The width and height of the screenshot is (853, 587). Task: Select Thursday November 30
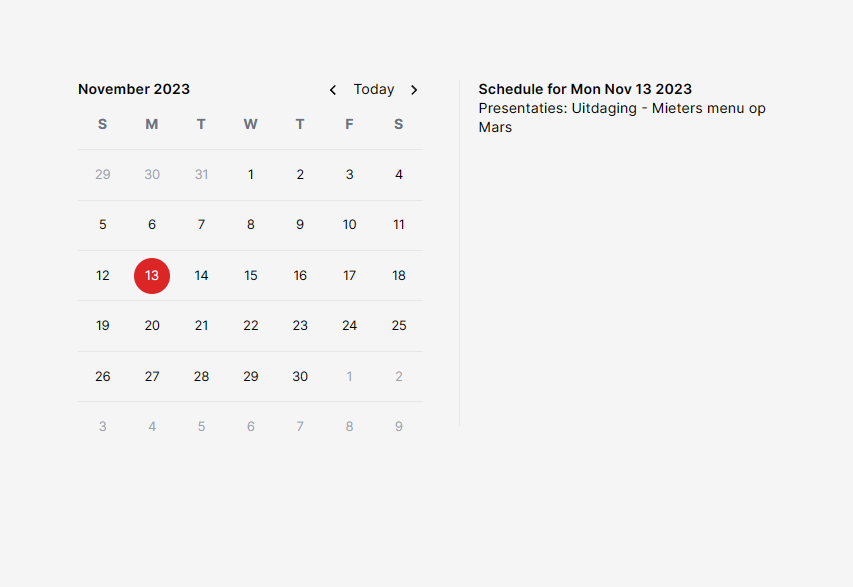click(x=300, y=376)
